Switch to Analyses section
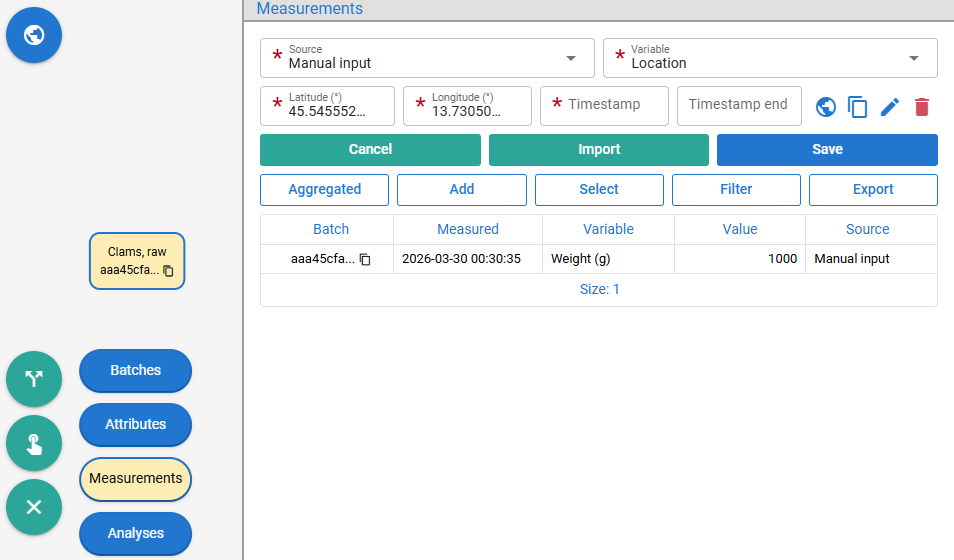The width and height of the screenshot is (954, 560). [135, 533]
